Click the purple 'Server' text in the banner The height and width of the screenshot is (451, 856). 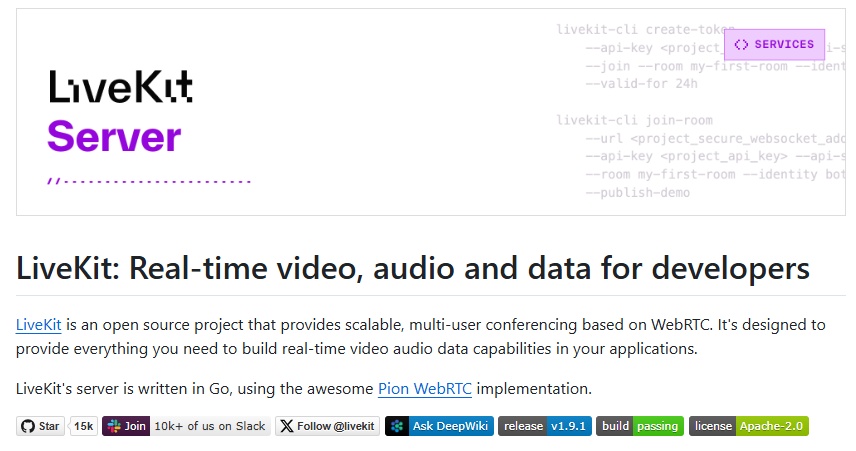click(114, 137)
